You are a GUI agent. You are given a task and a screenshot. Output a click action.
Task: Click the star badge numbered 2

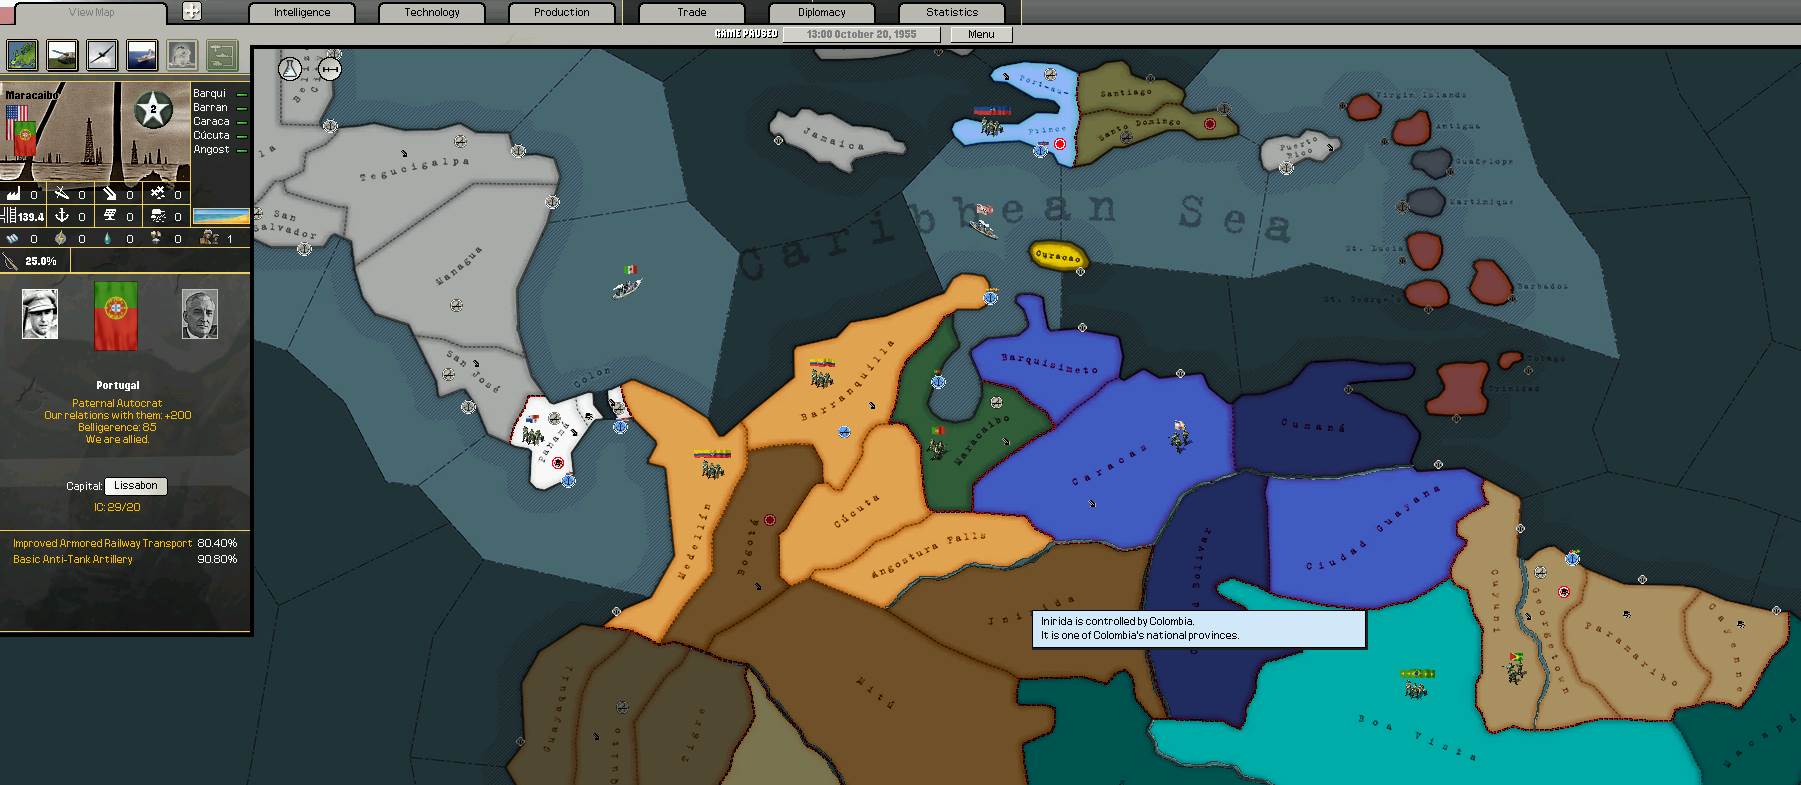153,110
